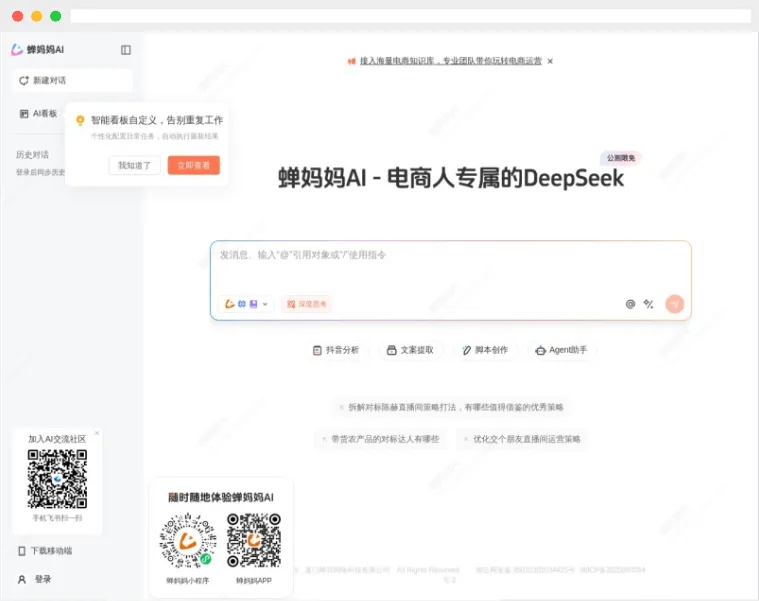Open the AI看板 sidebar item

tap(38, 114)
